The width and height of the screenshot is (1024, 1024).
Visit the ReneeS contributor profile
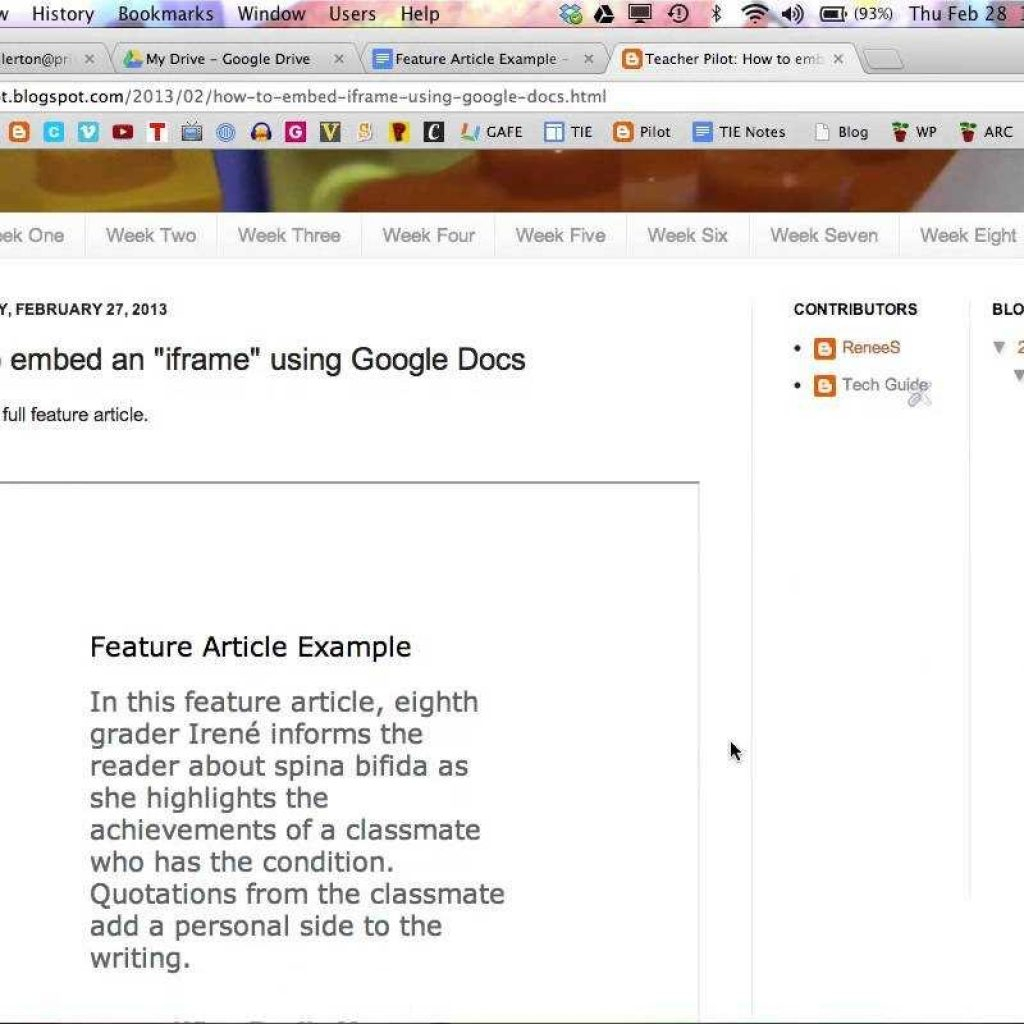point(870,347)
